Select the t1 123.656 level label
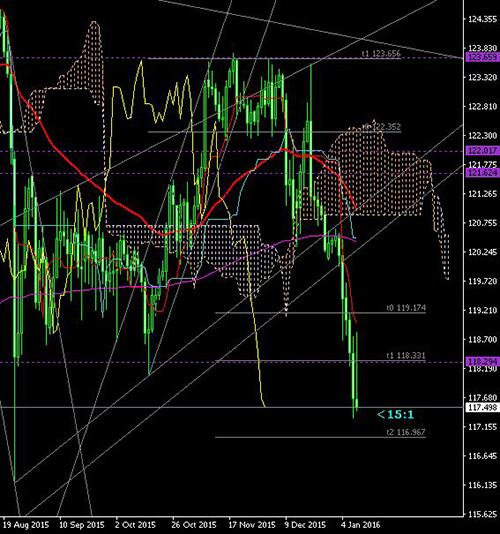500x534 pixels. [381, 53]
